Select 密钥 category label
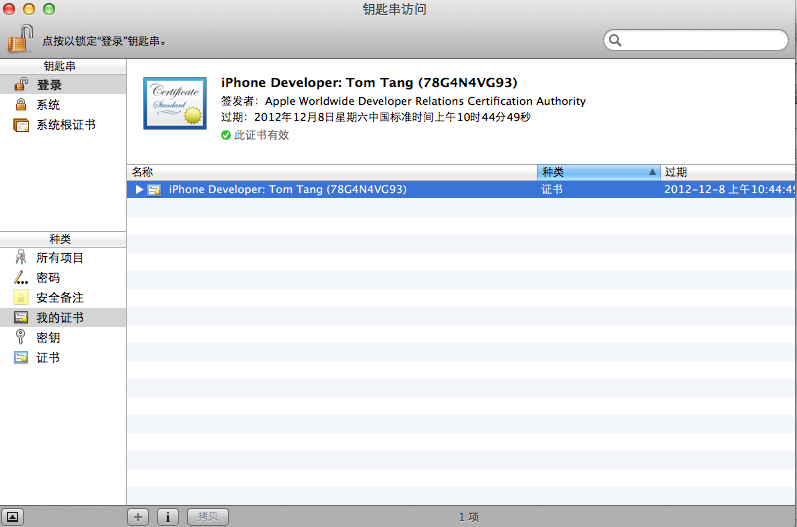The image size is (797, 527). [x=48, y=338]
